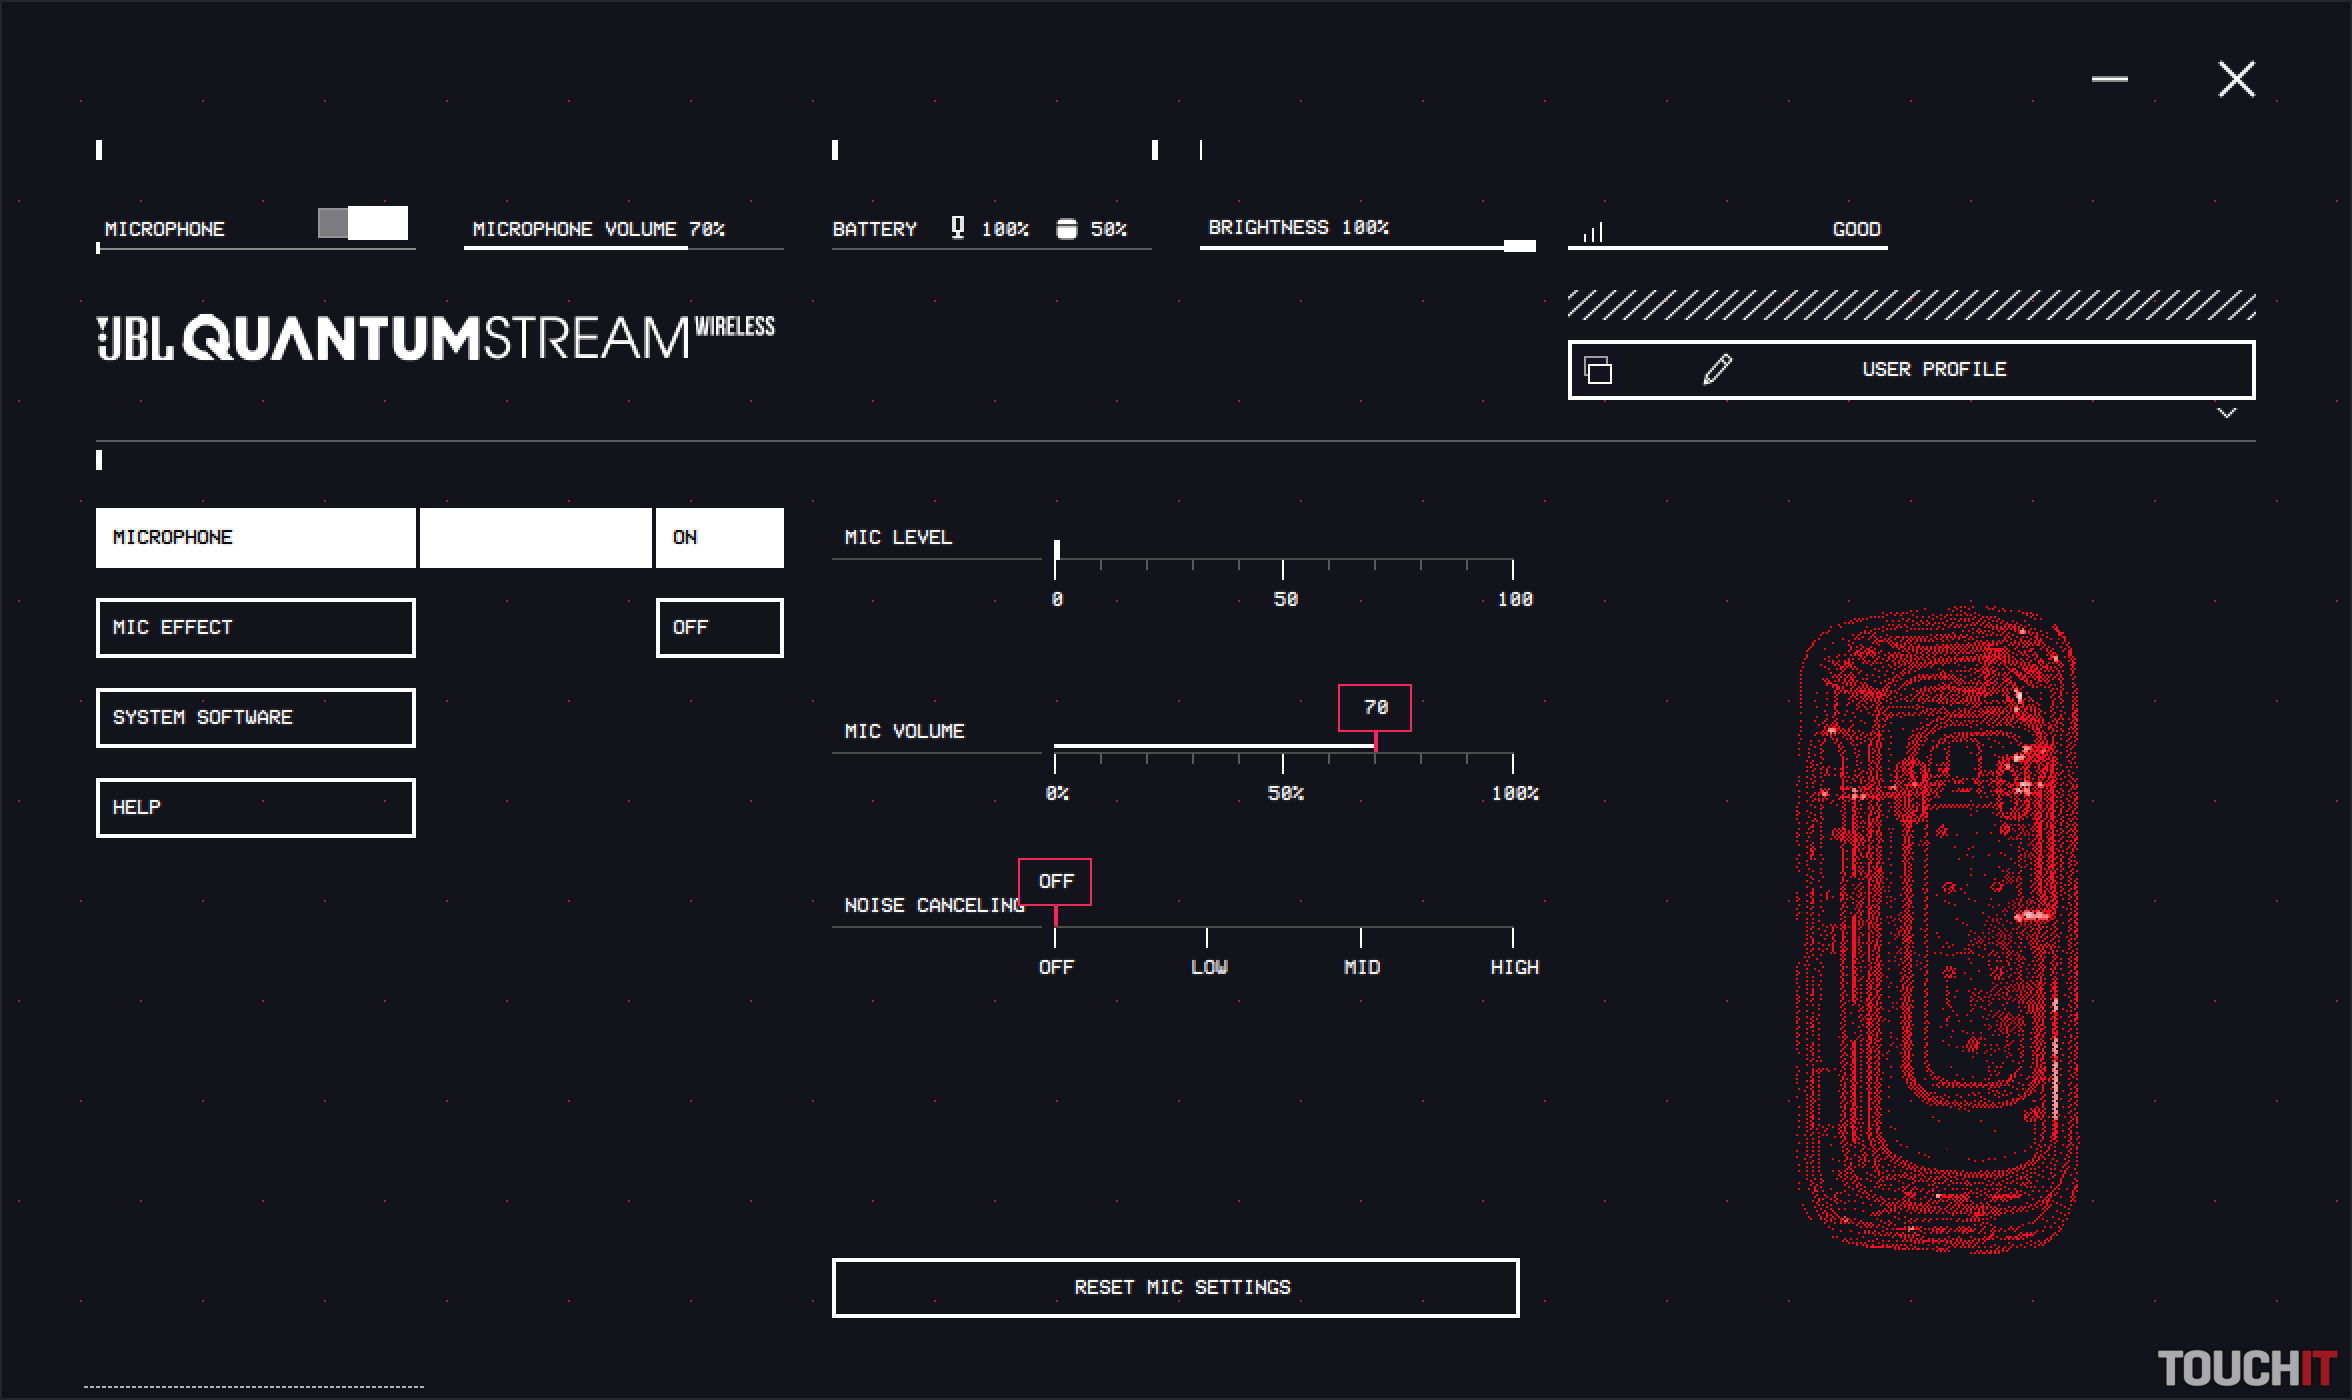The image size is (2352, 1400).
Task: Click the charging case battery icon
Action: [1067, 229]
